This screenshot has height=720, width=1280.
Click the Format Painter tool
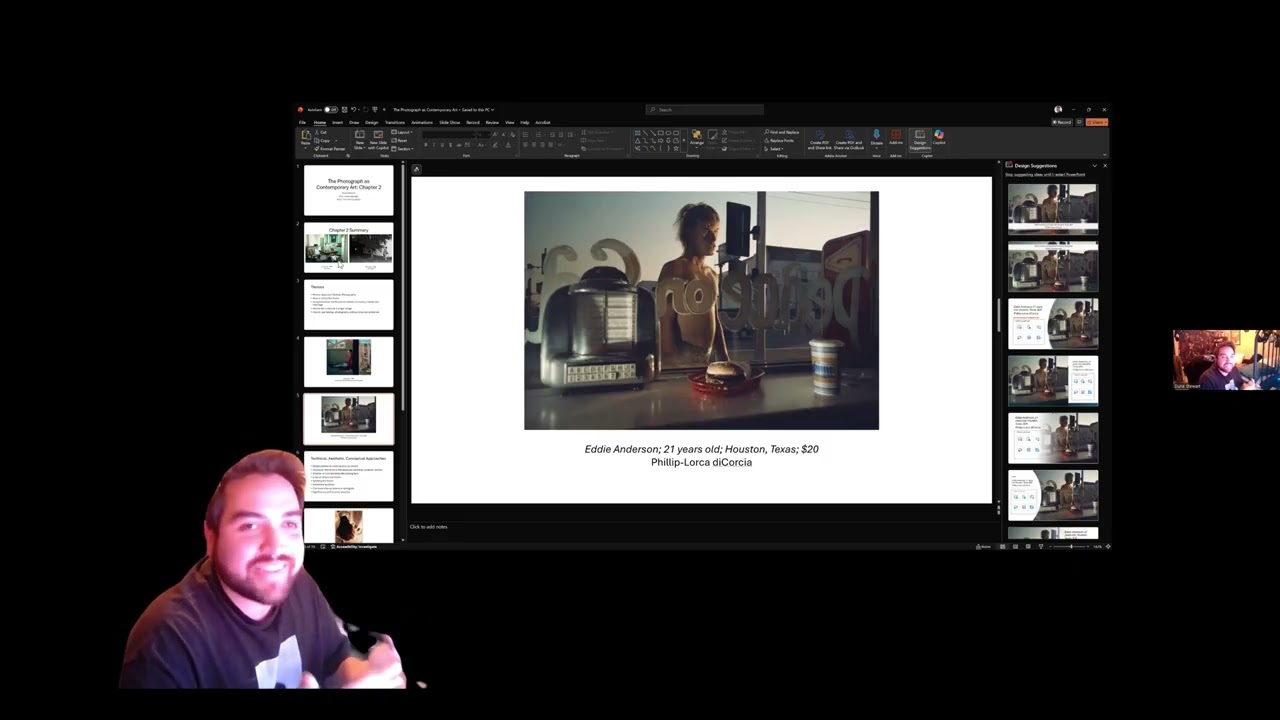[x=329, y=149]
